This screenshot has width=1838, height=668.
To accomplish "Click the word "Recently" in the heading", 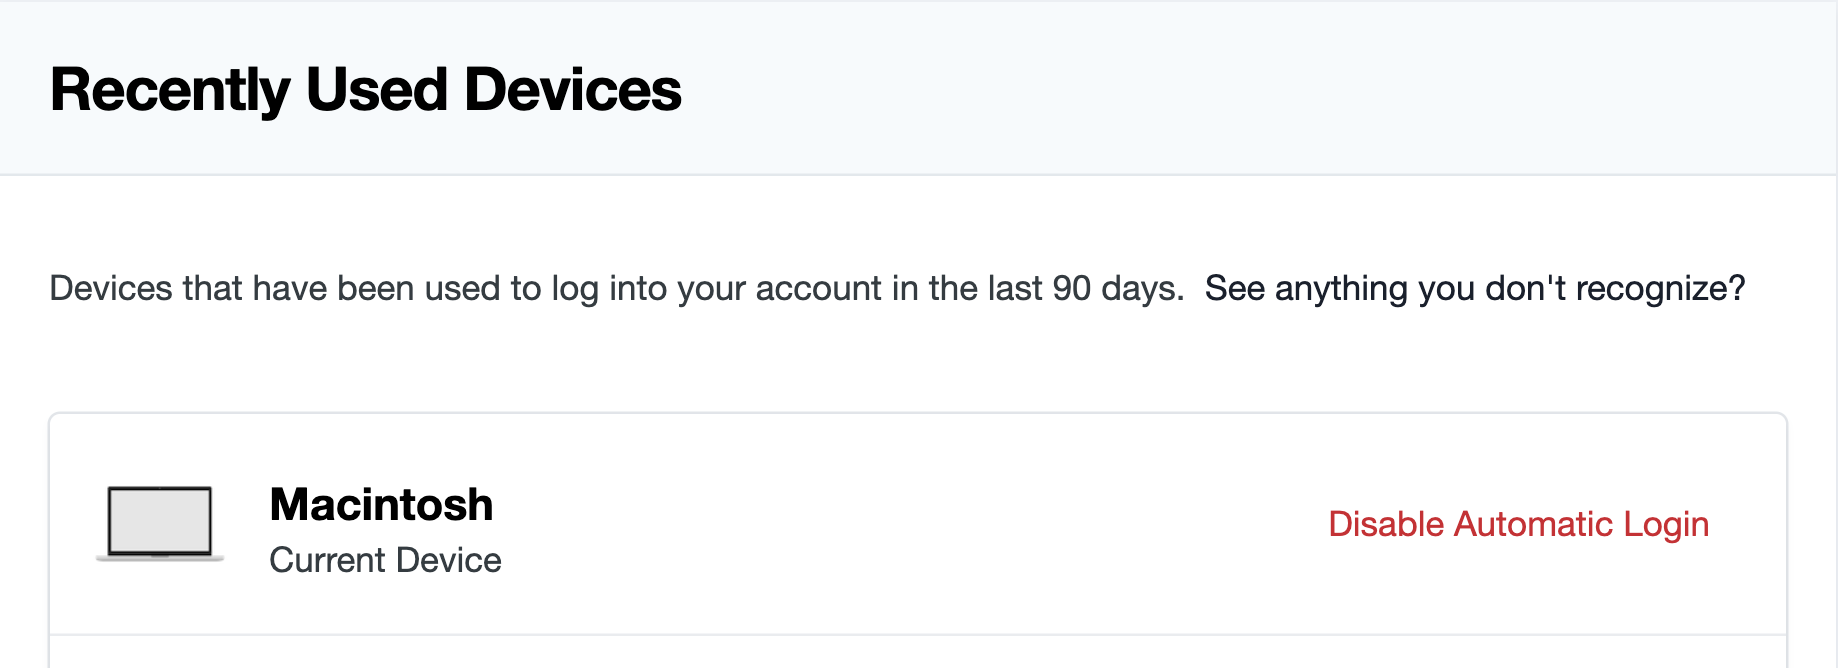I will (x=170, y=90).
